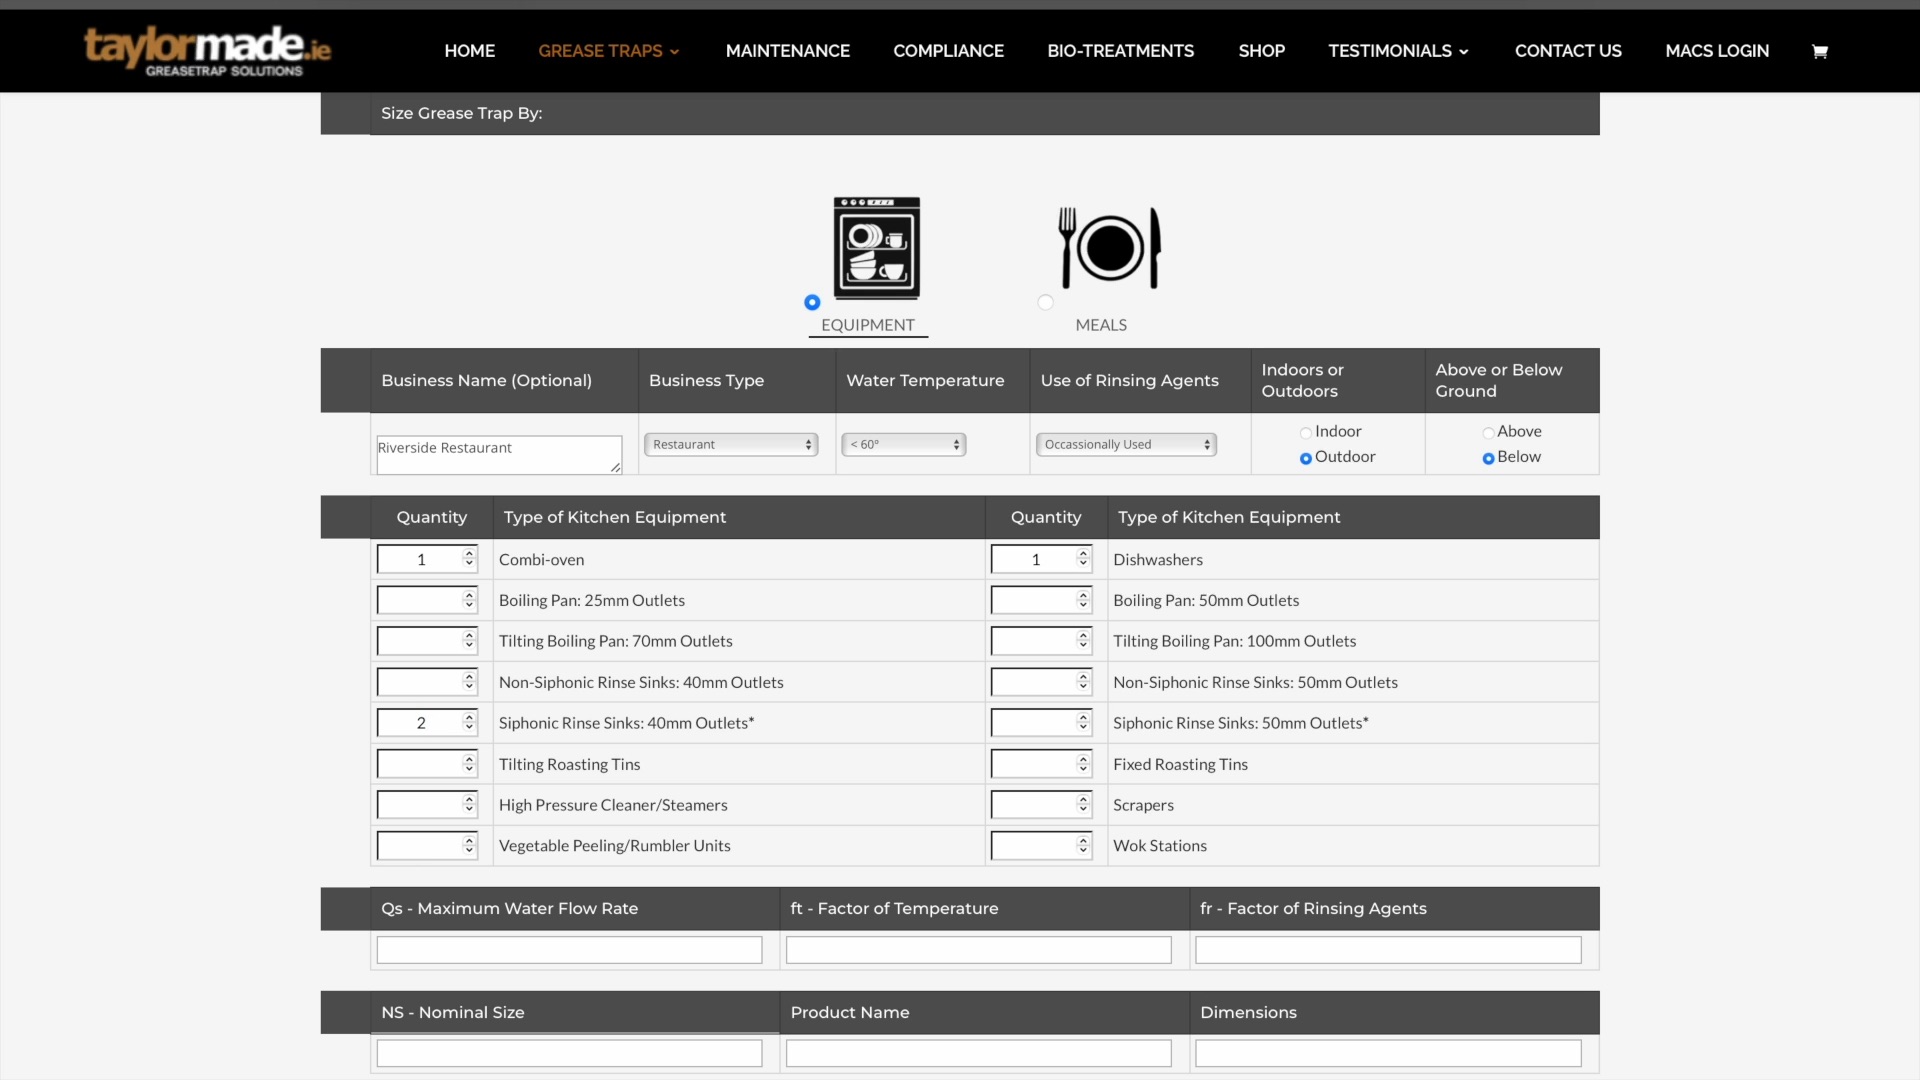Viewport: 1920px width, 1080px height.
Task: Choose the Indoor radio option
Action: pyautogui.click(x=1306, y=433)
